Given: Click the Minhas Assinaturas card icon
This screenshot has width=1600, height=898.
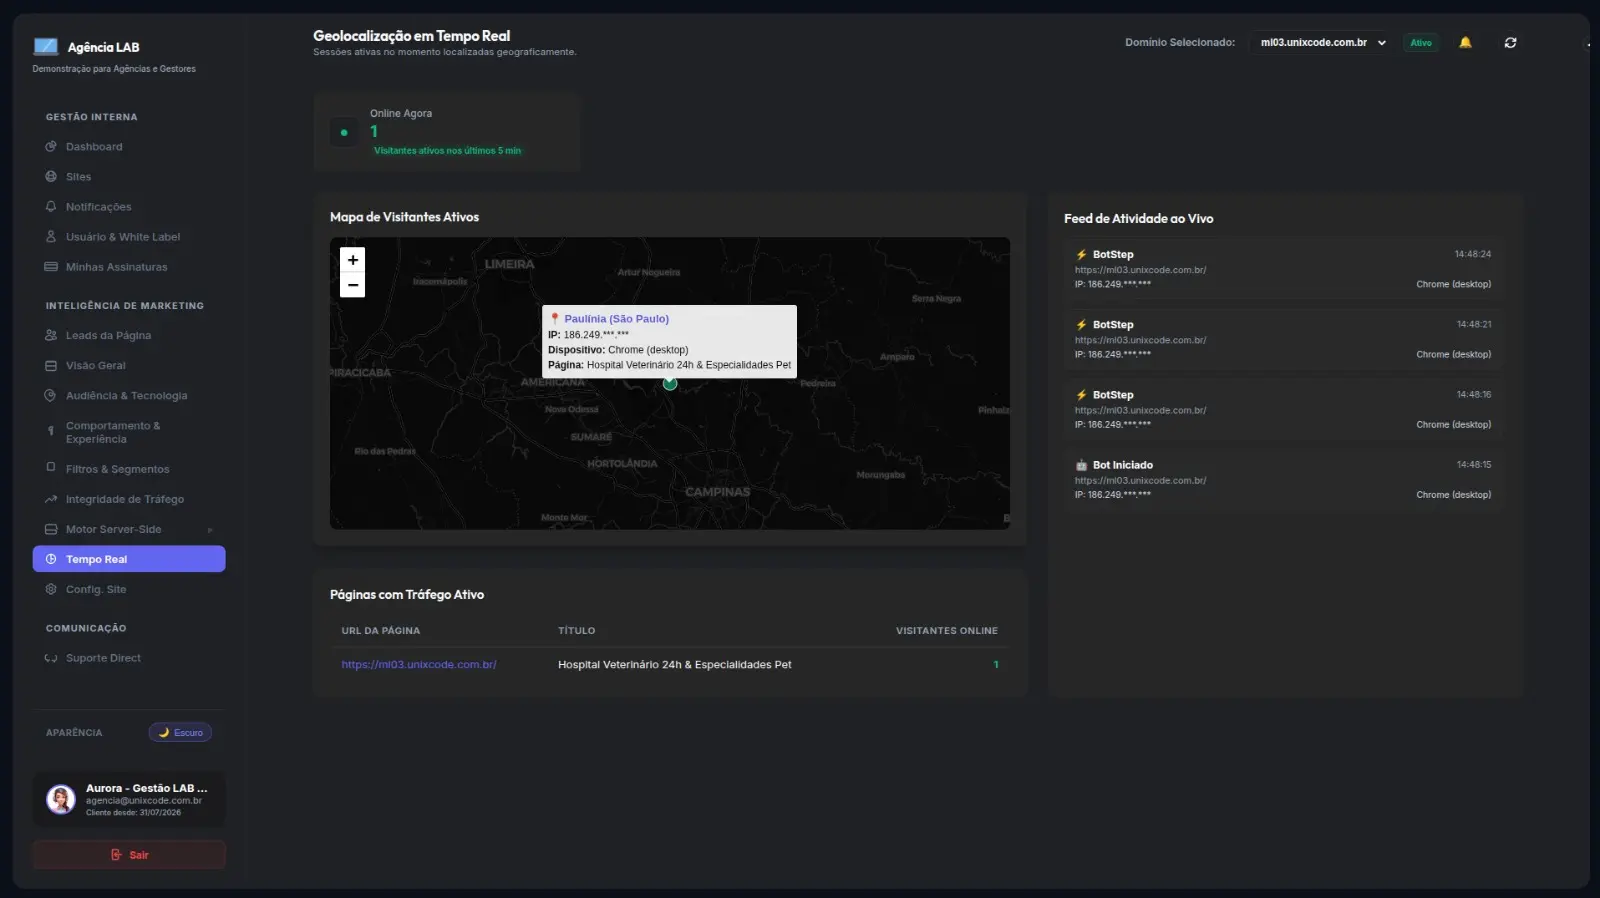Looking at the screenshot, I should tap(51, 267).
